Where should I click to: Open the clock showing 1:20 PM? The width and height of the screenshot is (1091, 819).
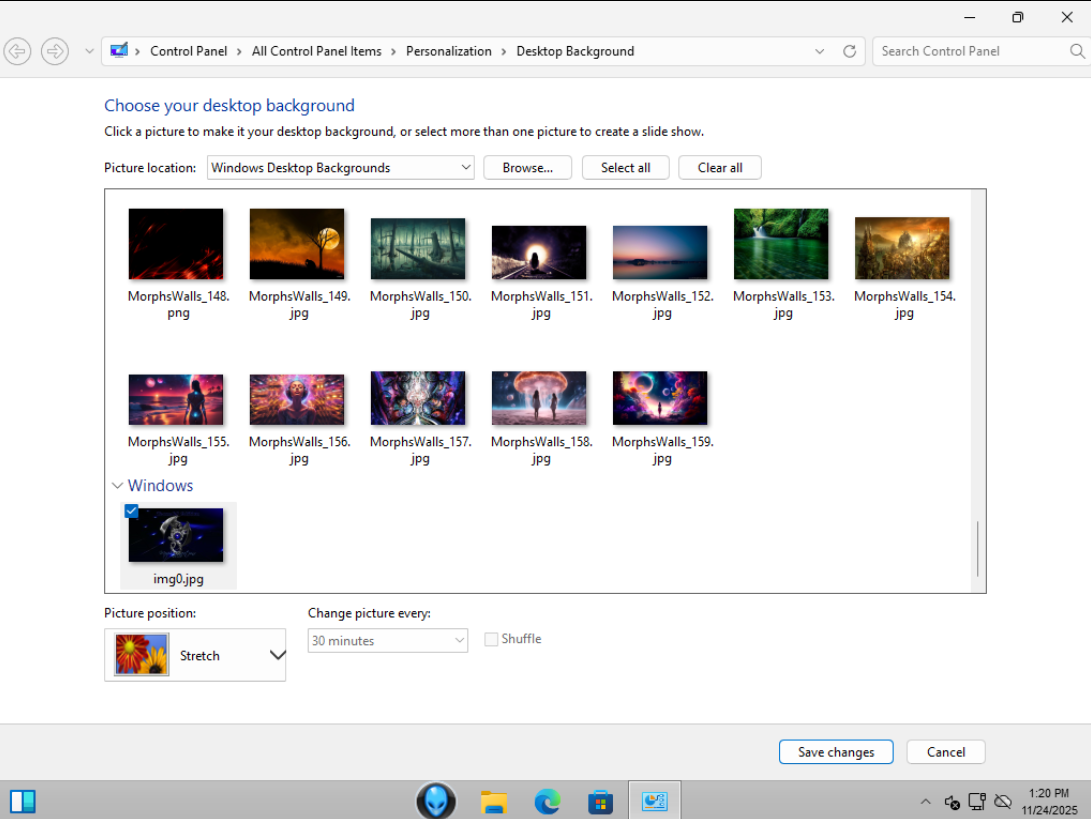click(x=1049, y=802)
